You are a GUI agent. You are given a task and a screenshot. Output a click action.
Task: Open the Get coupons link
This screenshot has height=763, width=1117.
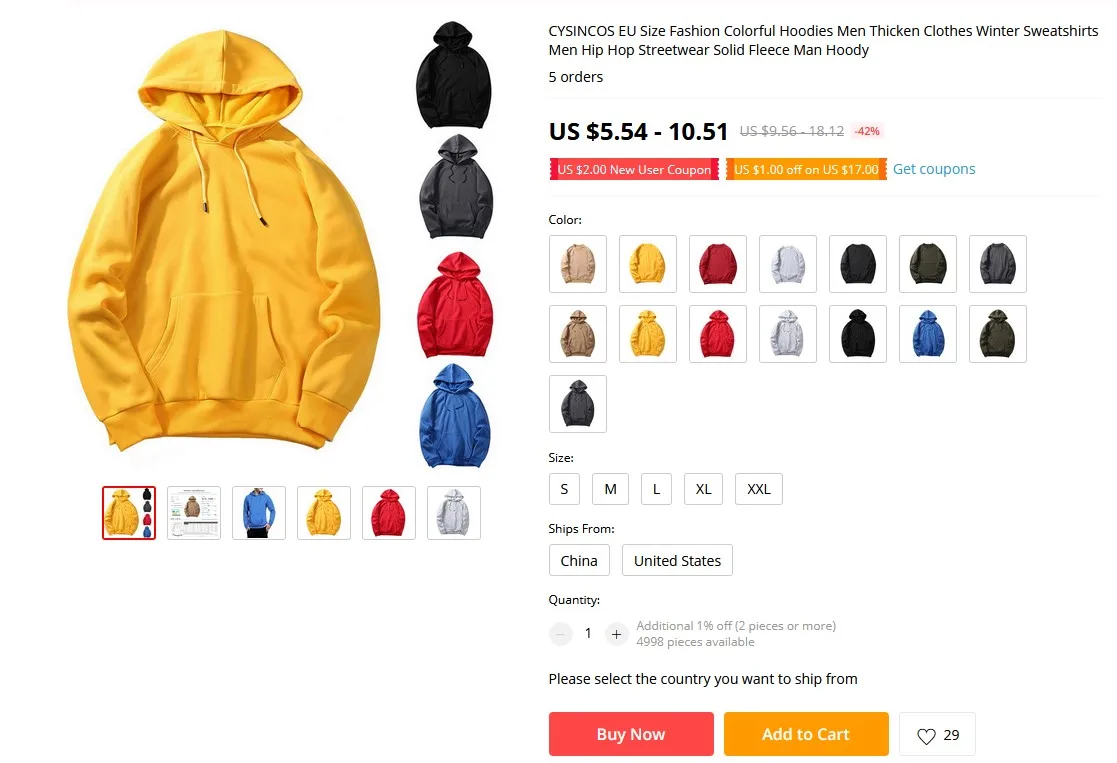point(934,169)
